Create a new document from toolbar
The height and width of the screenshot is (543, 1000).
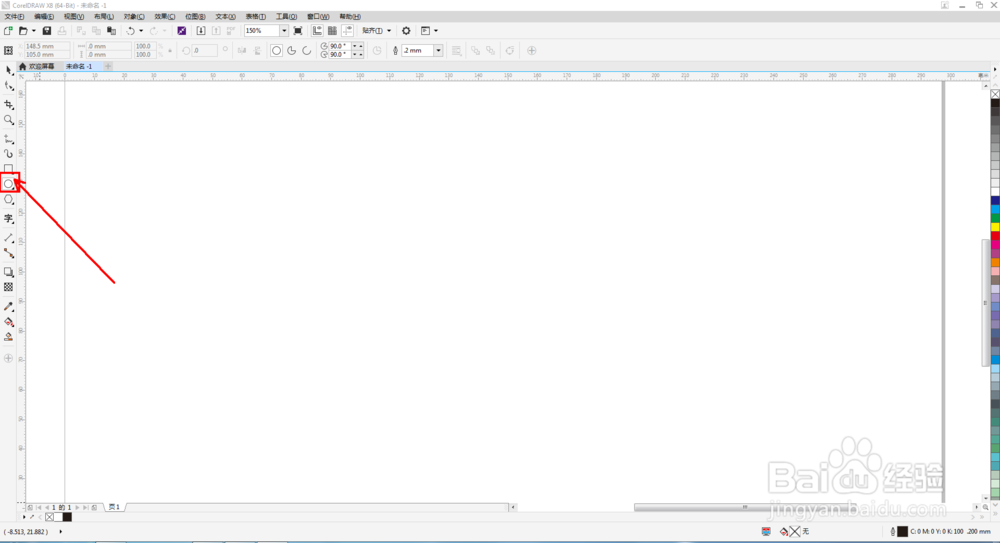[8, 31]
